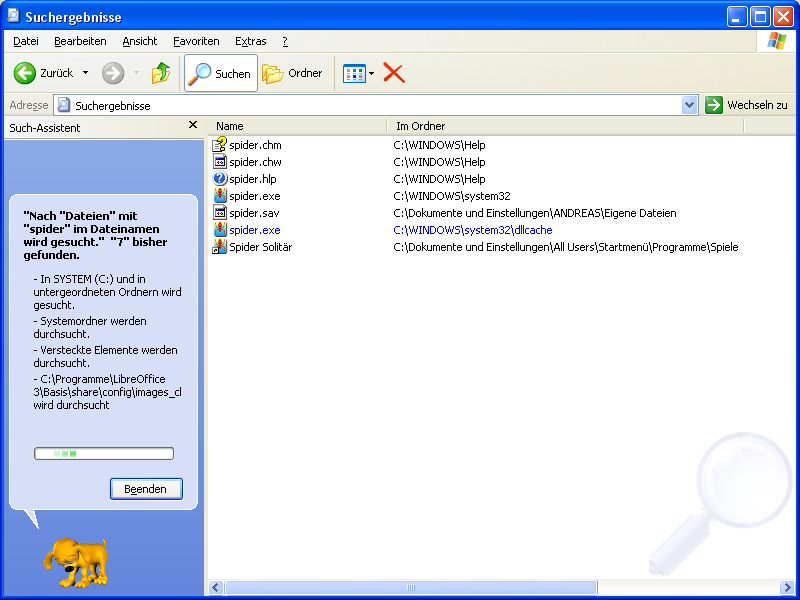Click the search progress bar
This screenshot has width=800, height=600.
click(x=104, y=453)
